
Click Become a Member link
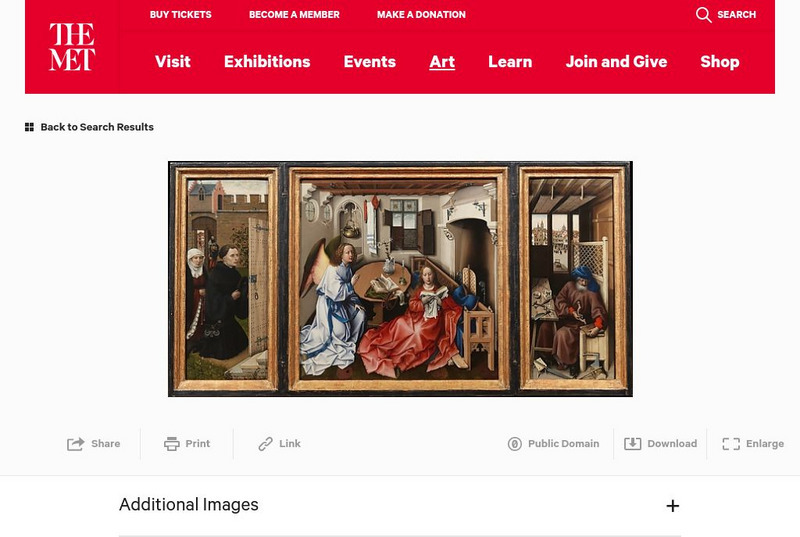(x=294, y=15)
